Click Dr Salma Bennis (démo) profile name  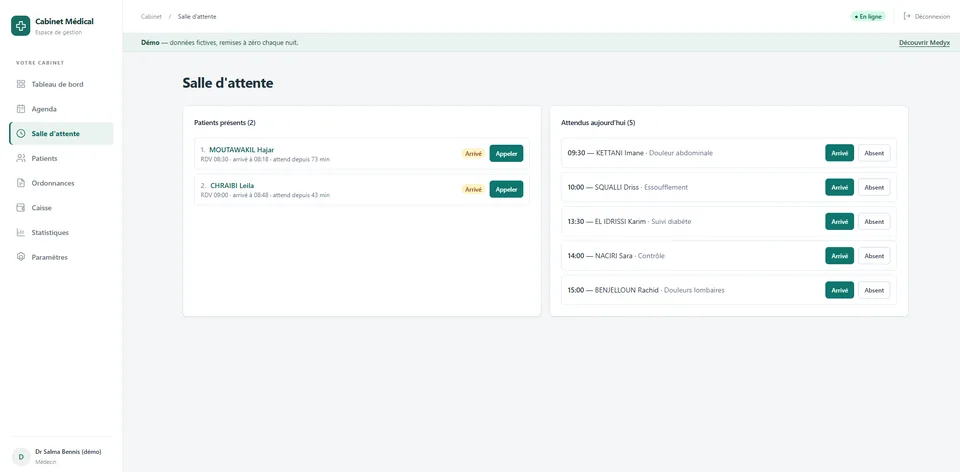coord(68,452)
